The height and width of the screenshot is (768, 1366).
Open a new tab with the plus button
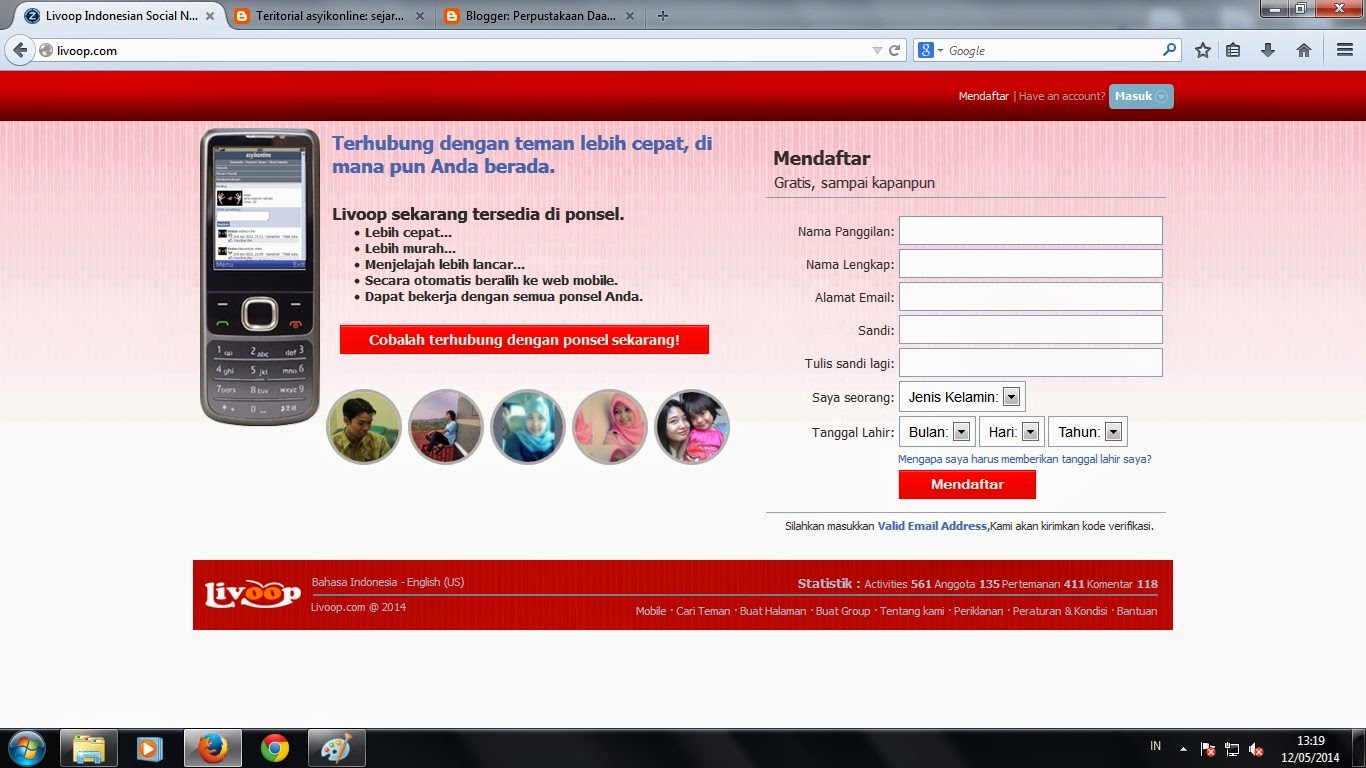point(663,16)
